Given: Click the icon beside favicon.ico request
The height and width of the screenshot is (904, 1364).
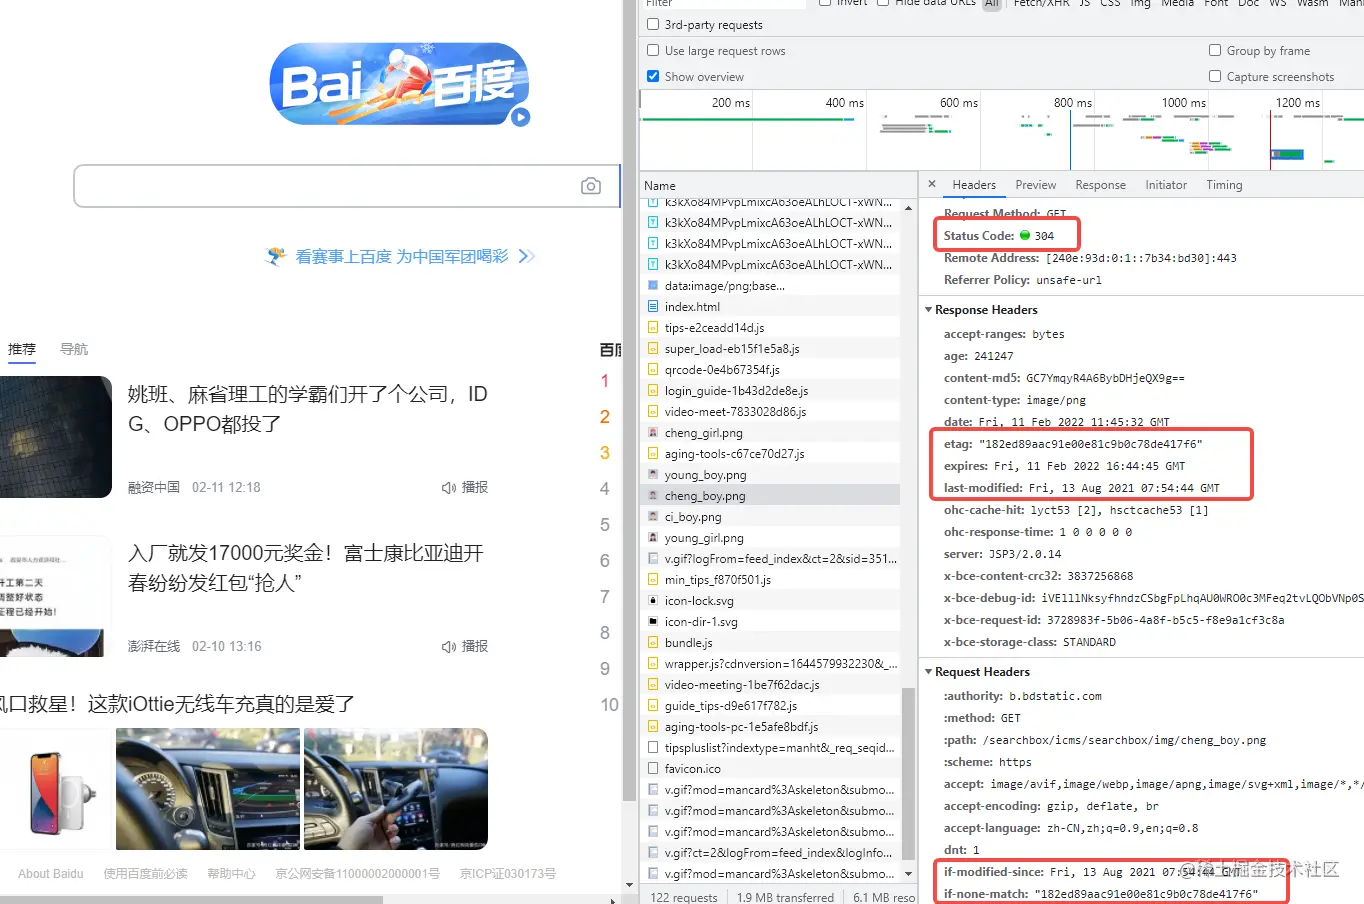Looking at the screenshot, I should [653, 769].
